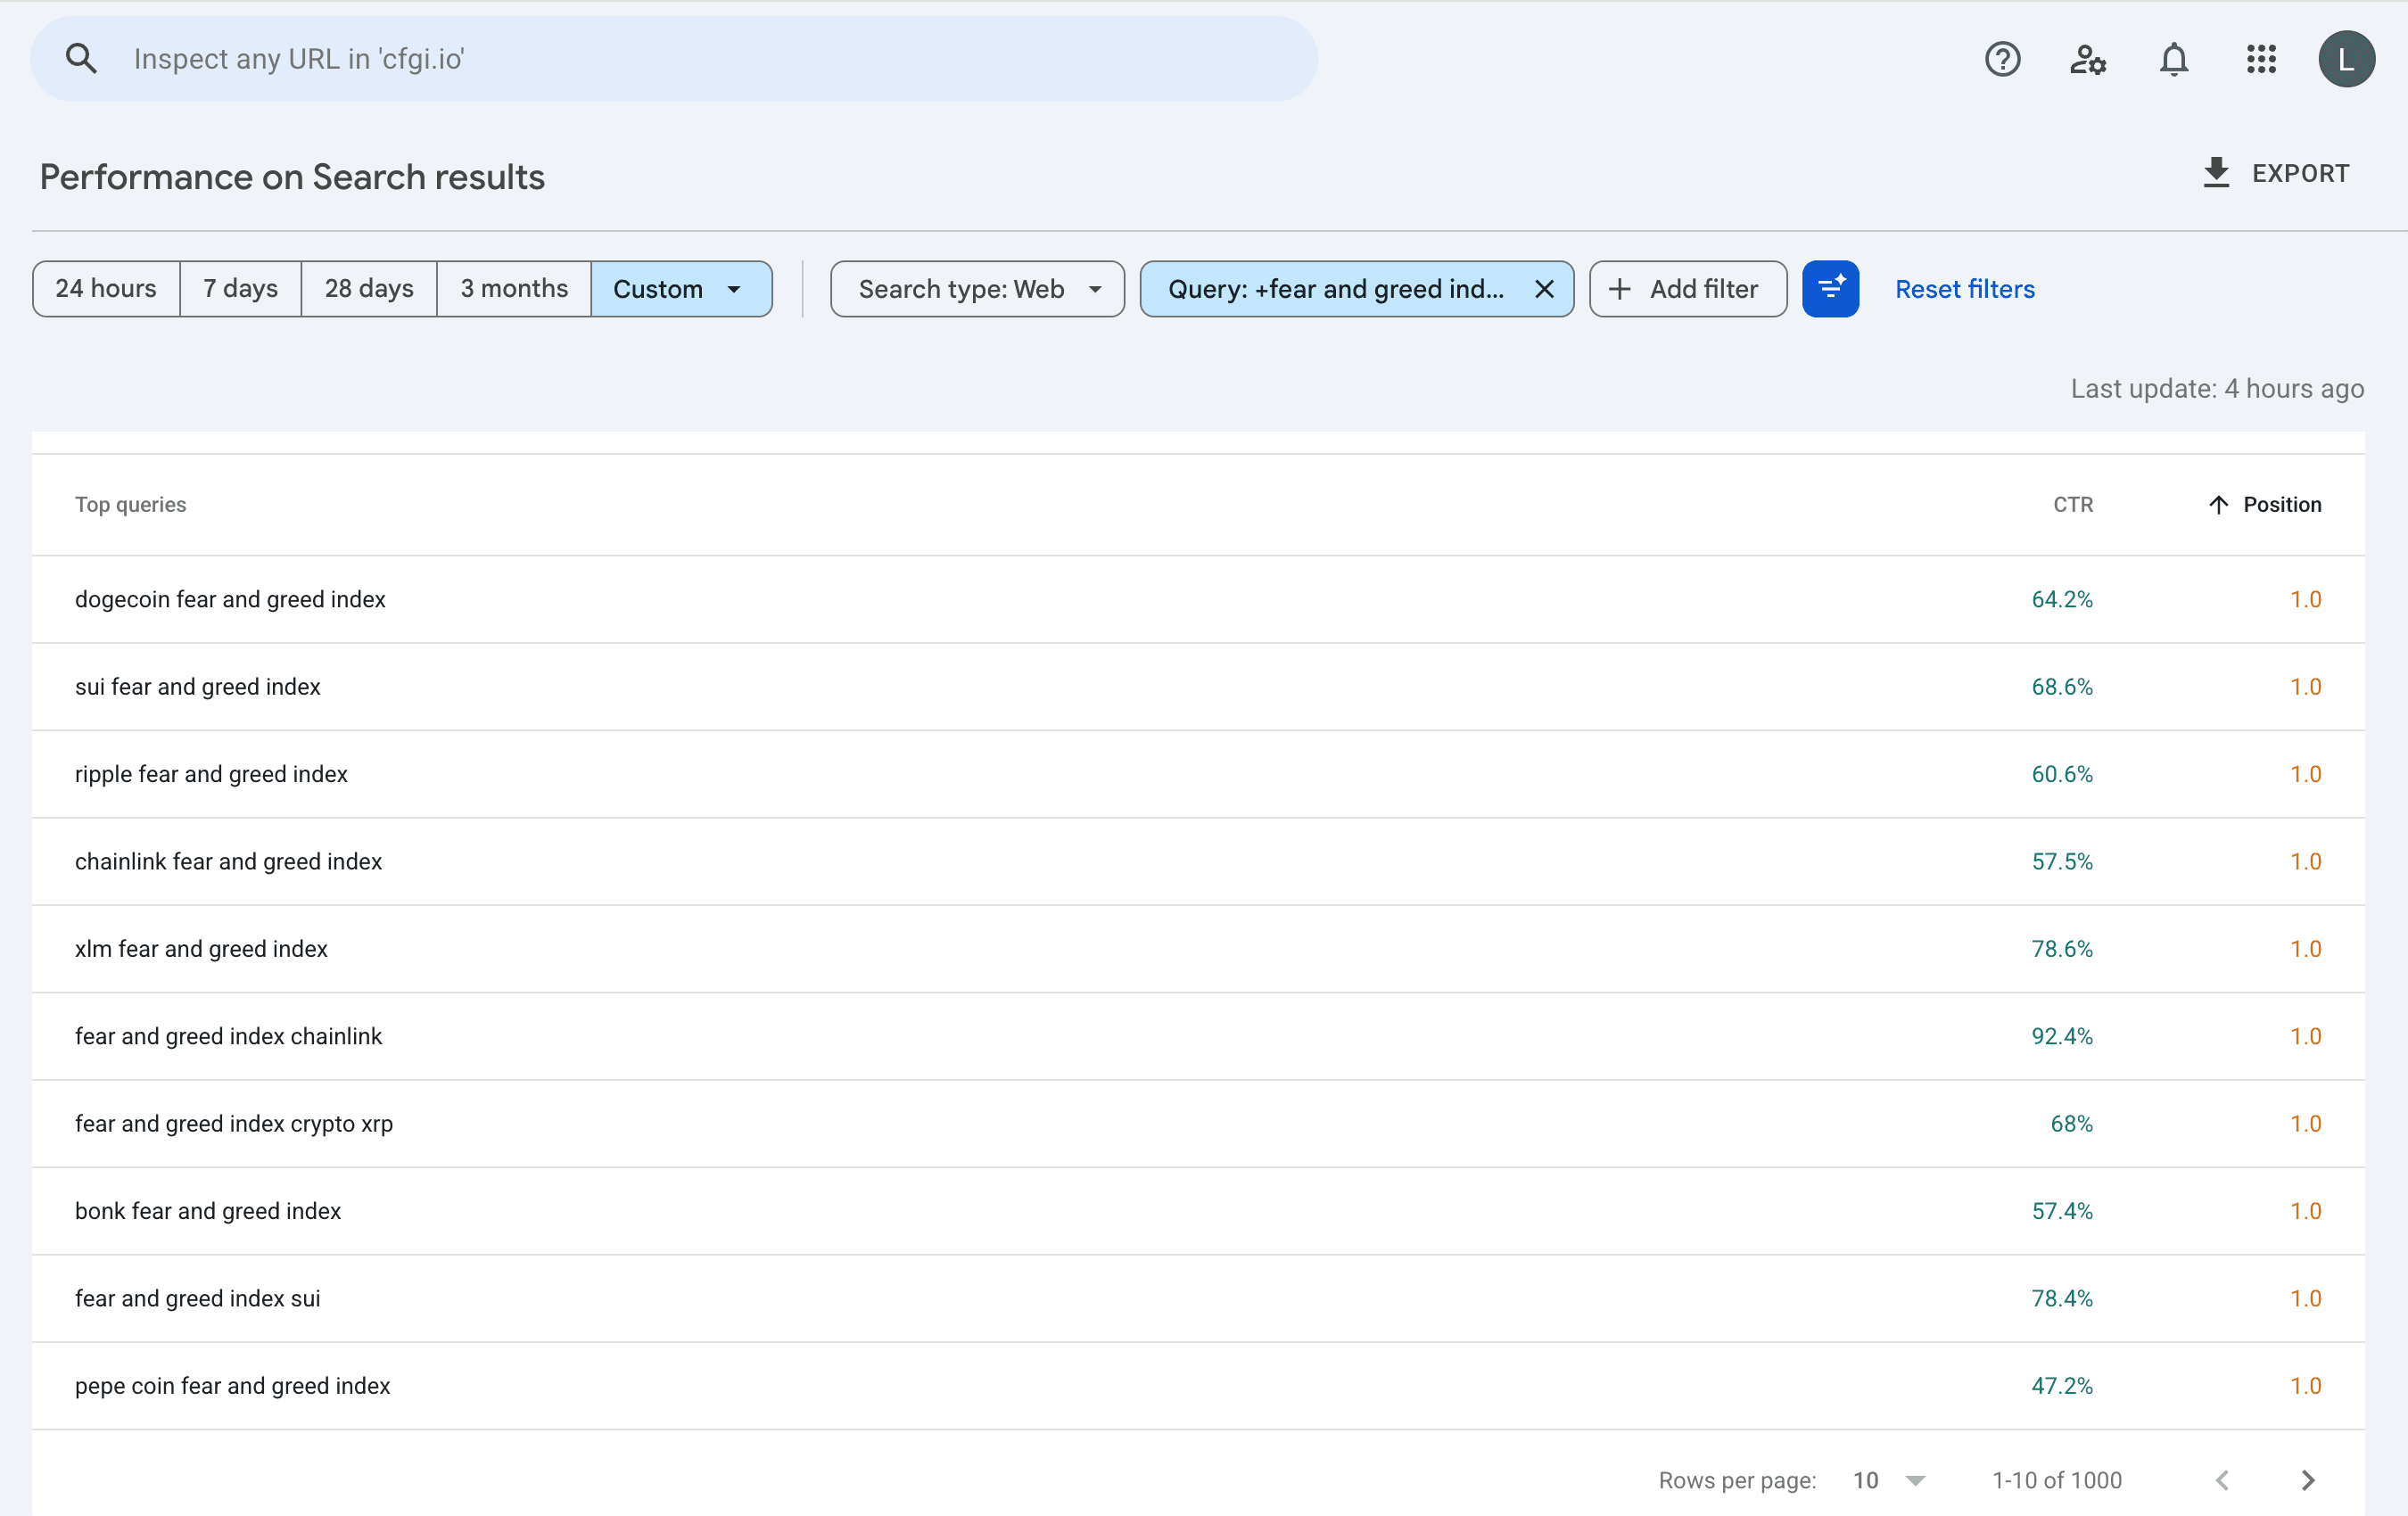Screen dimensions: 2408x1516
Task: Click the Reset filters link
Action: pyautogui.click(x=1964, y=289)
